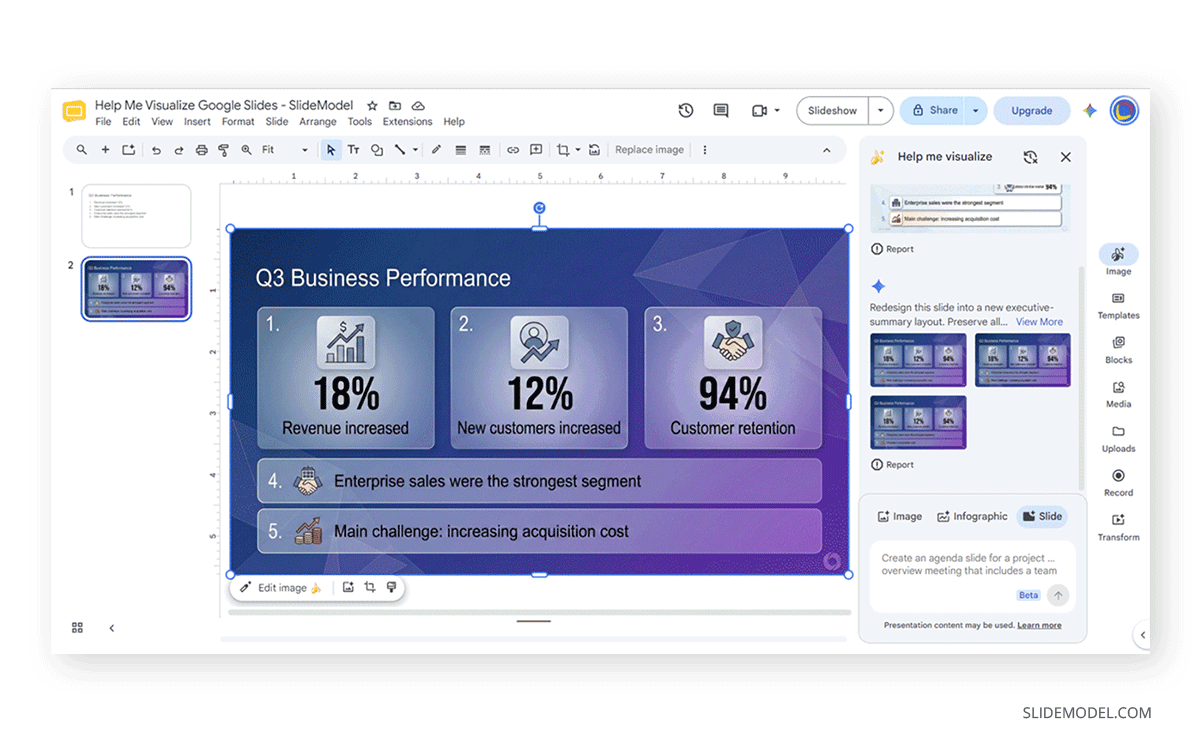The image size is (1200, 743).
Task: Collapse the toolbar with chevron
Action: pos(827,150)
